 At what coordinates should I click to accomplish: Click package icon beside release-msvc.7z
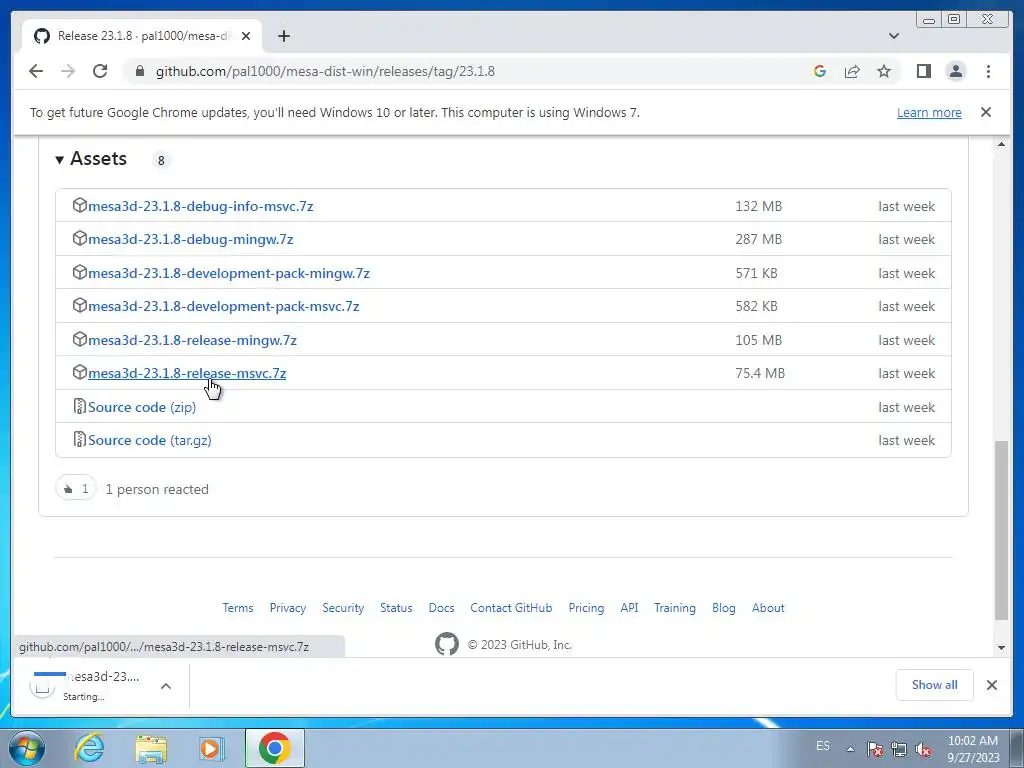[x=80, y=372]
